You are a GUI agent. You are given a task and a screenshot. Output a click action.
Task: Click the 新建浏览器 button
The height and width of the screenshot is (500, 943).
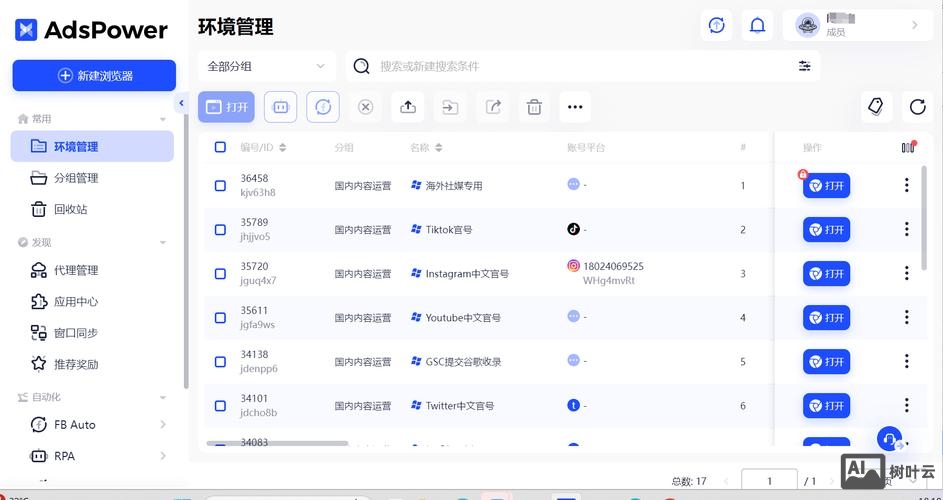(94, 76)
